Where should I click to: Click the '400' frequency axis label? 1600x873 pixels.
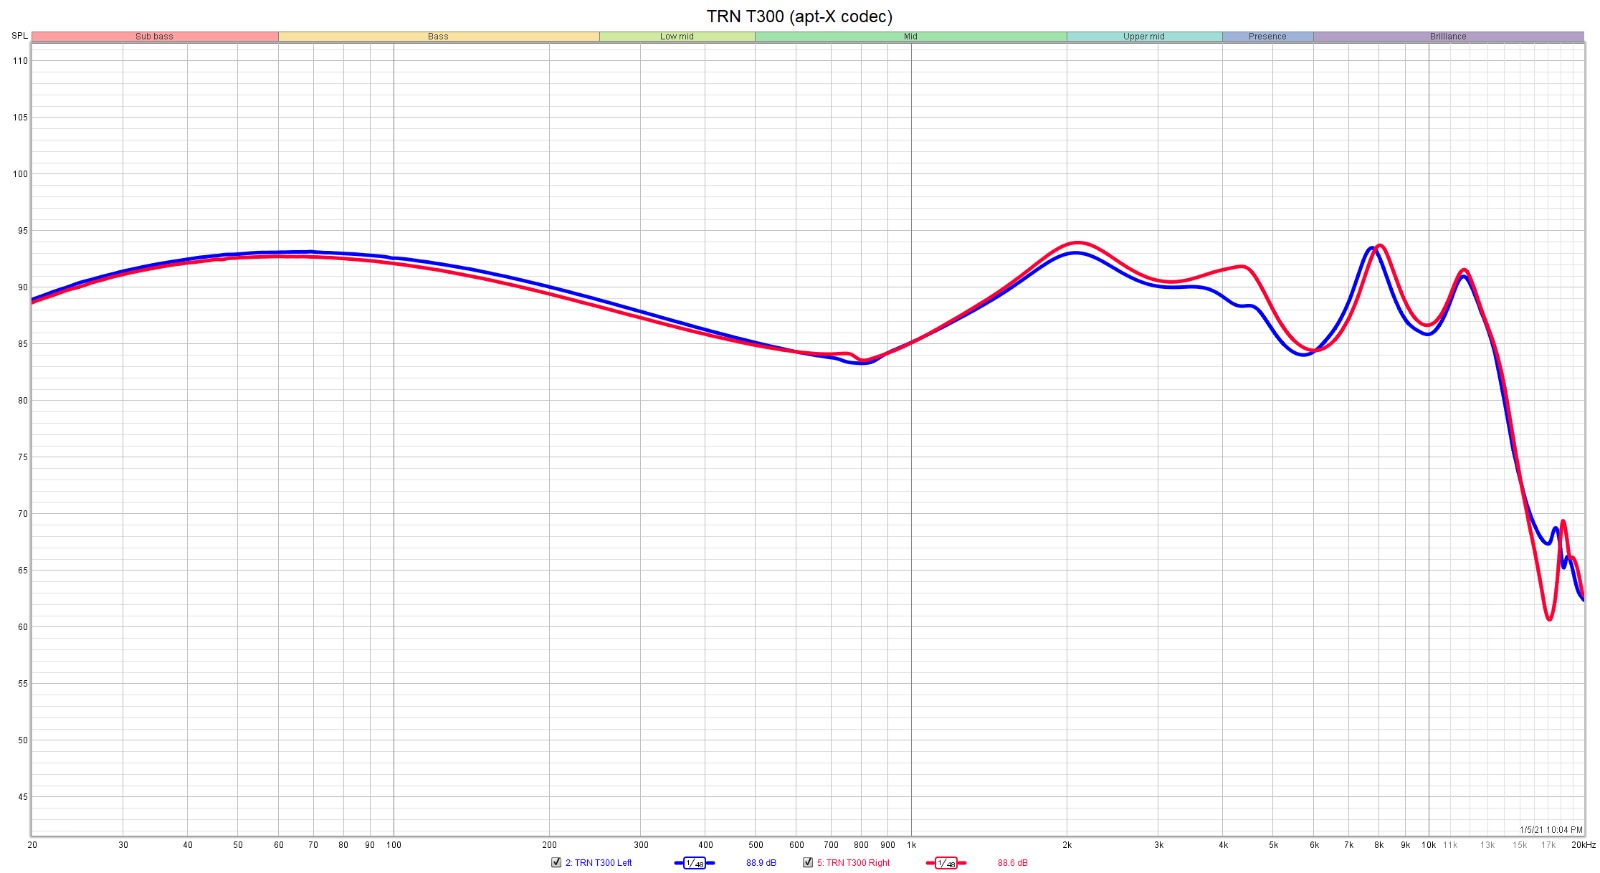tap(706, 845)
